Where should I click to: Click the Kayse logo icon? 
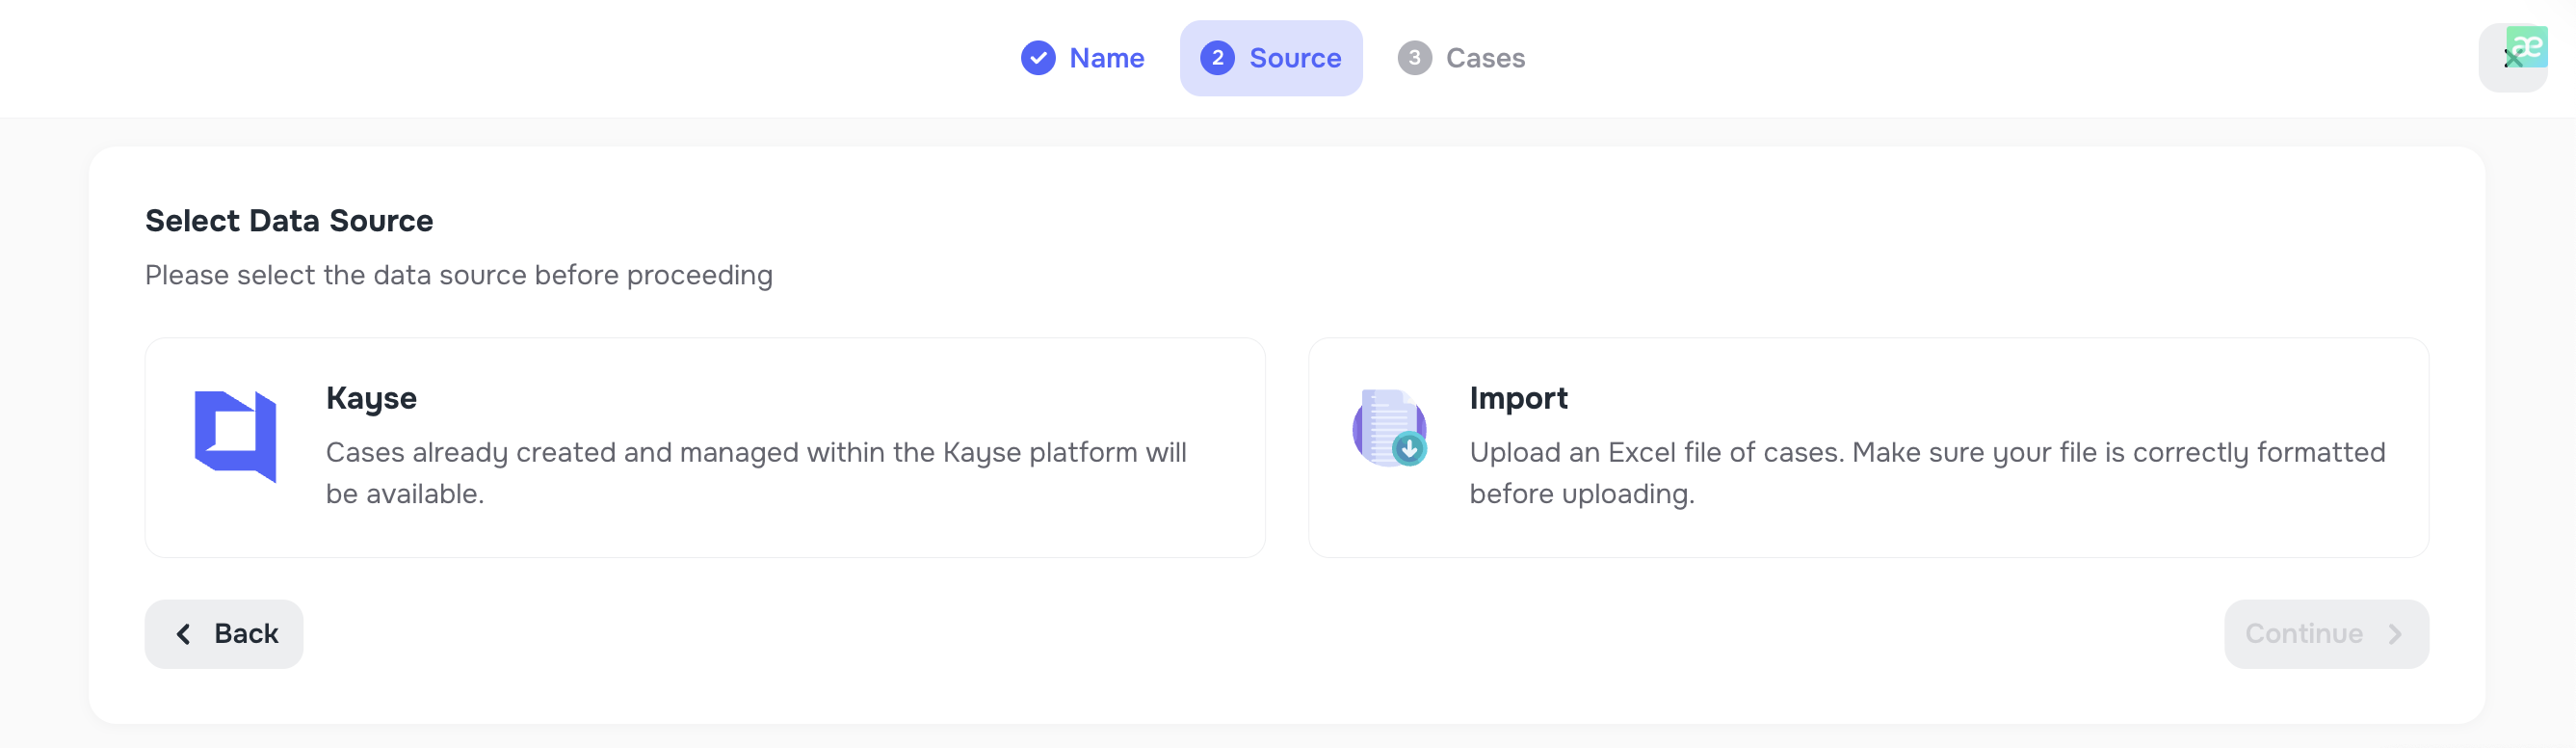tap(235, 436)
